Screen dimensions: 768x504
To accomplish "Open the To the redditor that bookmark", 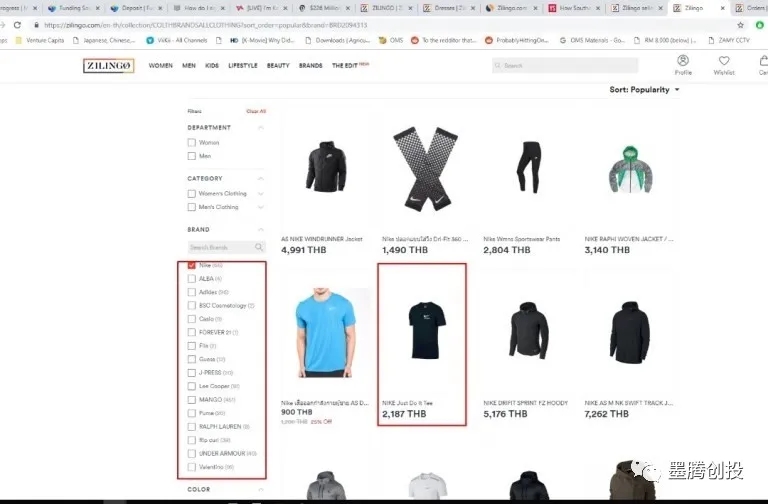I will (x=444, y=40).
